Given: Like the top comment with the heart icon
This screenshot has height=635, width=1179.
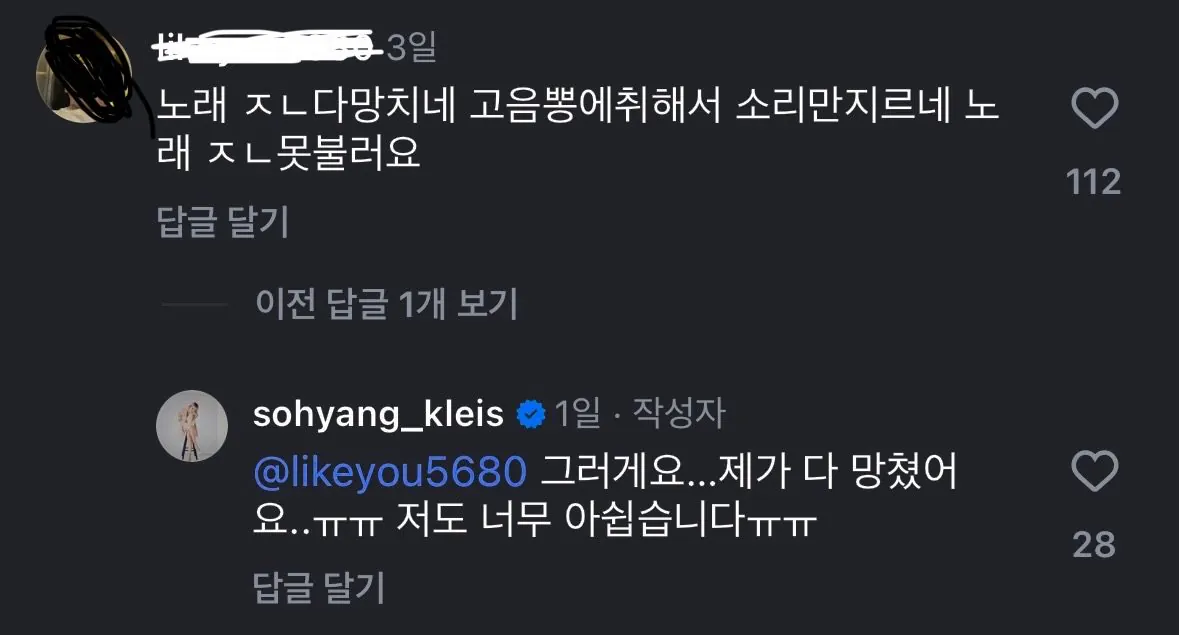Looking at the screenshot, I should (x=1093, y=108).
